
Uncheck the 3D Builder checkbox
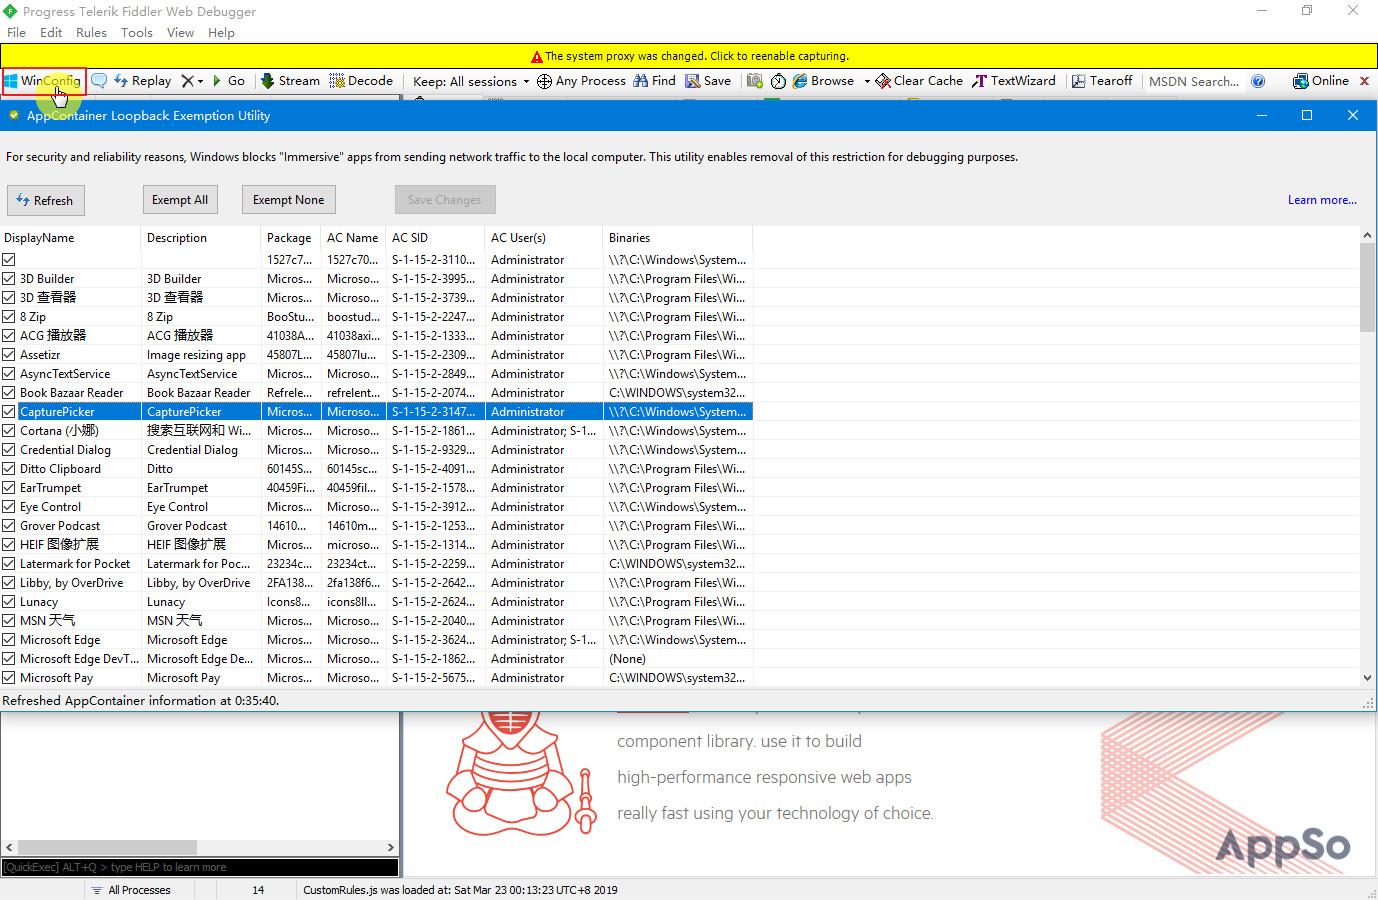coord(9,279)
